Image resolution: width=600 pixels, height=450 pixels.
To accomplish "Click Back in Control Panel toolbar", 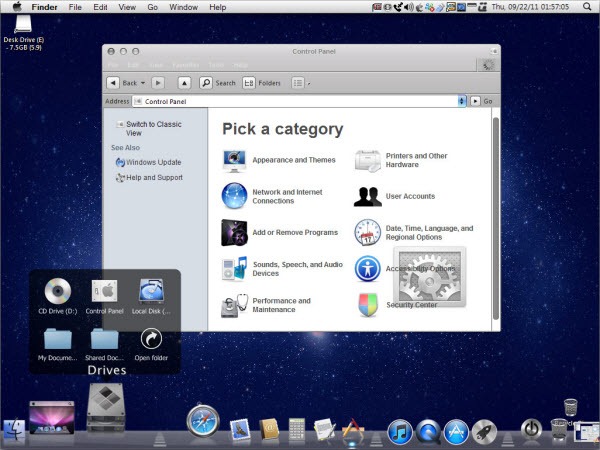I will pyautogui.click(x=122, y=83).
